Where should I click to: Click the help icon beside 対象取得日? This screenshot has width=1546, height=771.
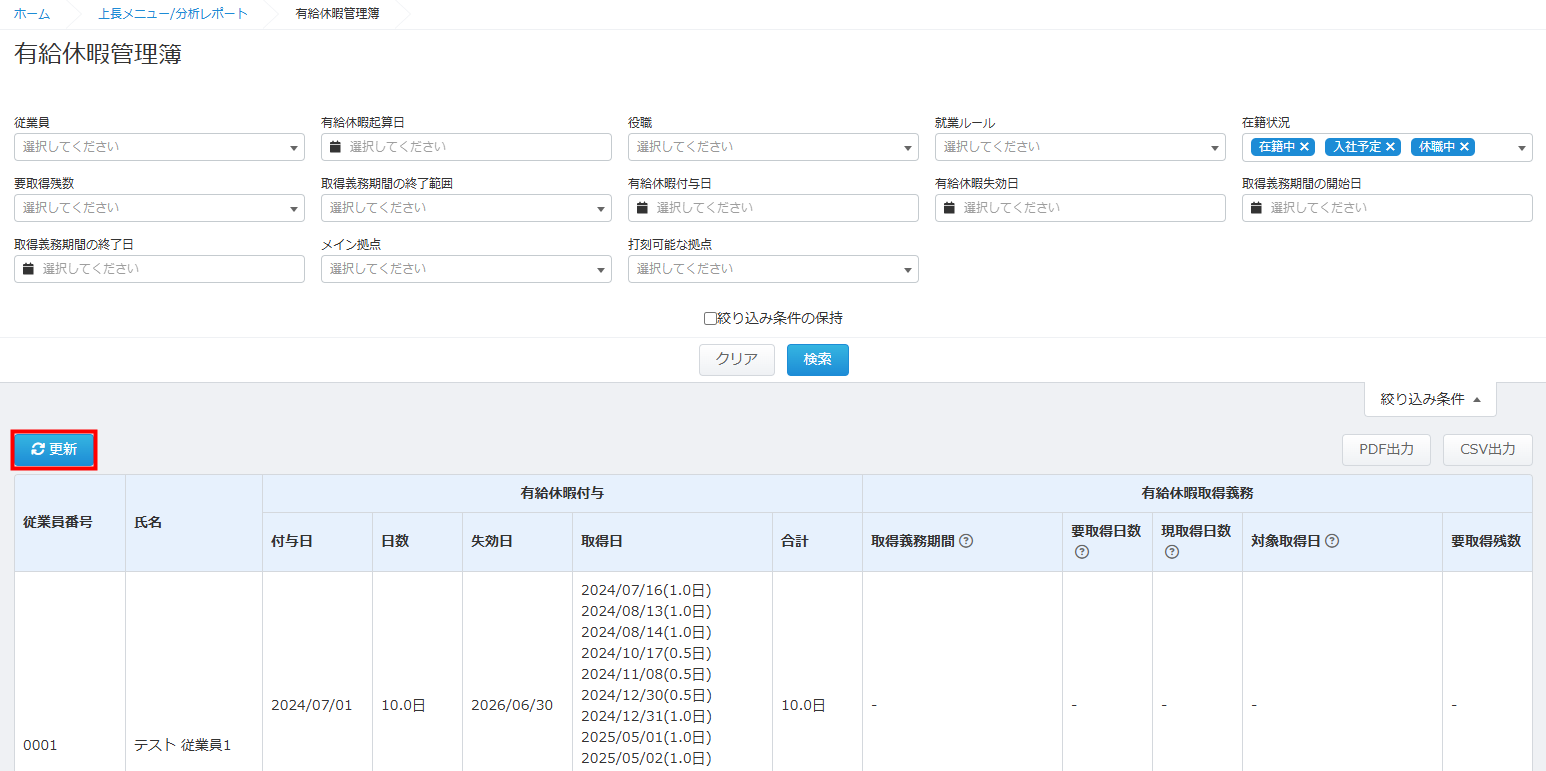(x=1332, y=541)
